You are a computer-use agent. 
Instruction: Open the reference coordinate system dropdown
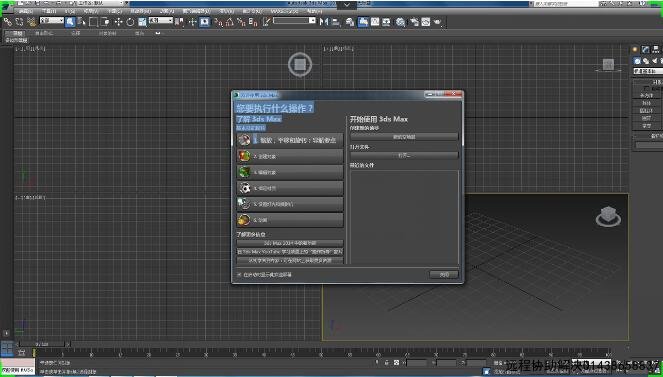click(x=161, y=20)
